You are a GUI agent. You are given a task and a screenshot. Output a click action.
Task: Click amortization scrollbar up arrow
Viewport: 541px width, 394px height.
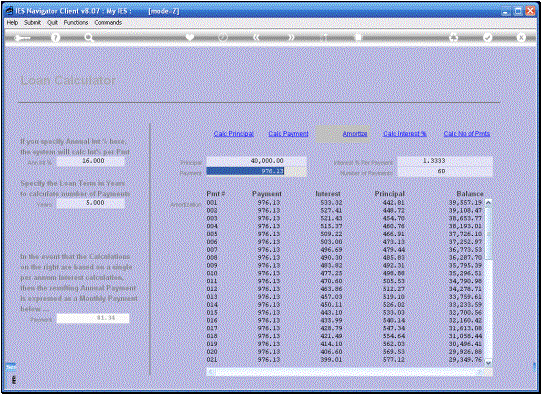tap(488, 202)
